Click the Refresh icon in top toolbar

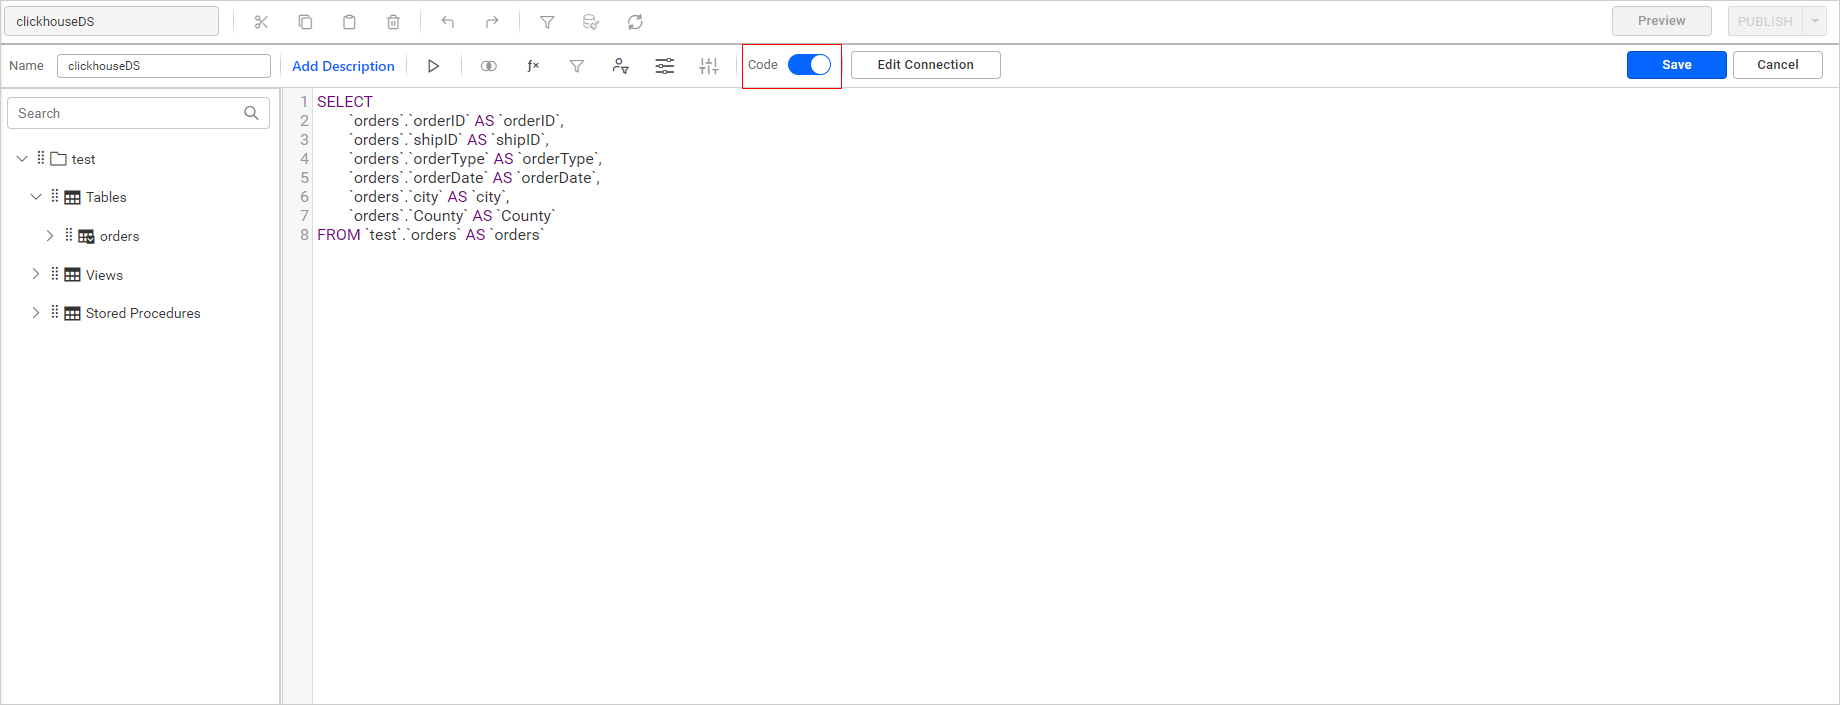coord(635,22)
